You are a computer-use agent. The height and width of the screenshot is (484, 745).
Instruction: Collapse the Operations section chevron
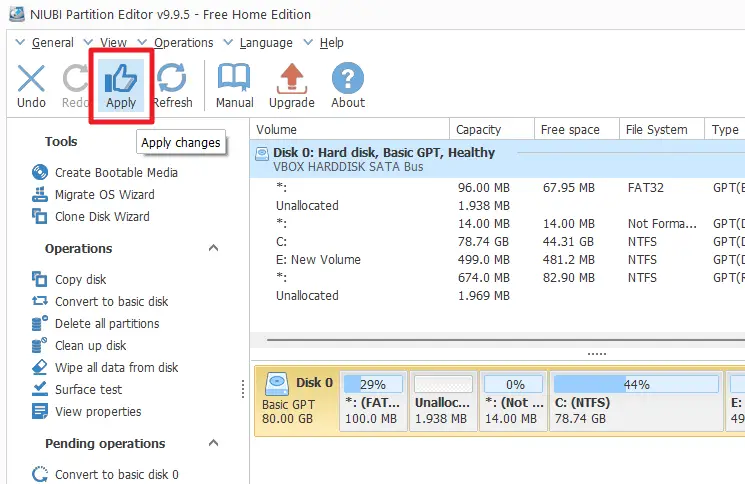coord(213,248)
